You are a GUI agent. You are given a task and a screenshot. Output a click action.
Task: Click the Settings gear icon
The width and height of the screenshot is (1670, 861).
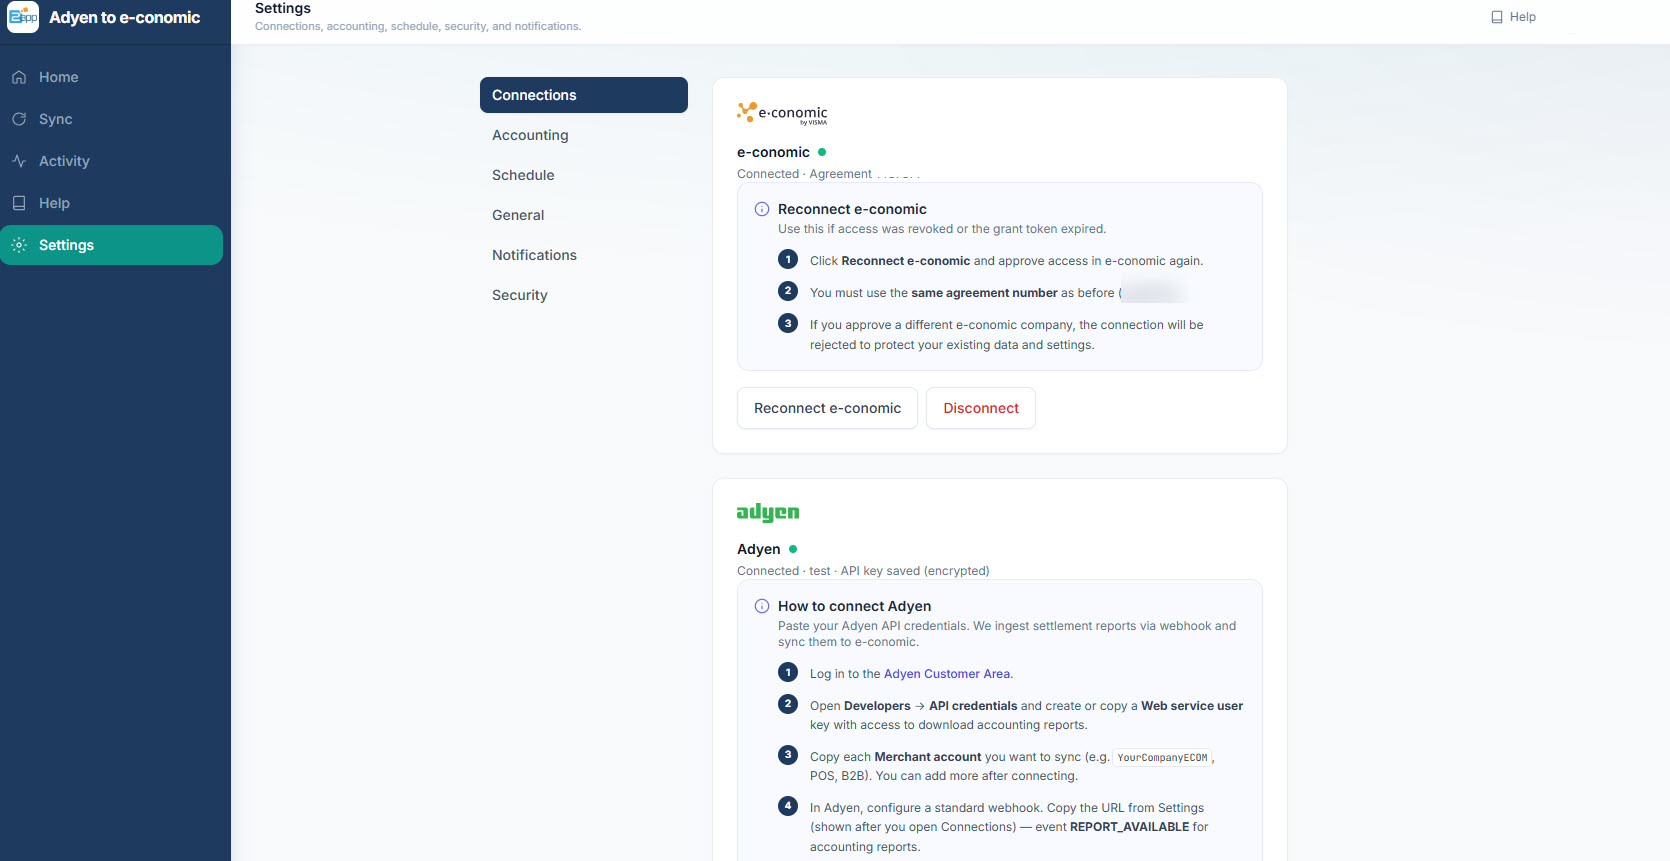tap(19, 245)
